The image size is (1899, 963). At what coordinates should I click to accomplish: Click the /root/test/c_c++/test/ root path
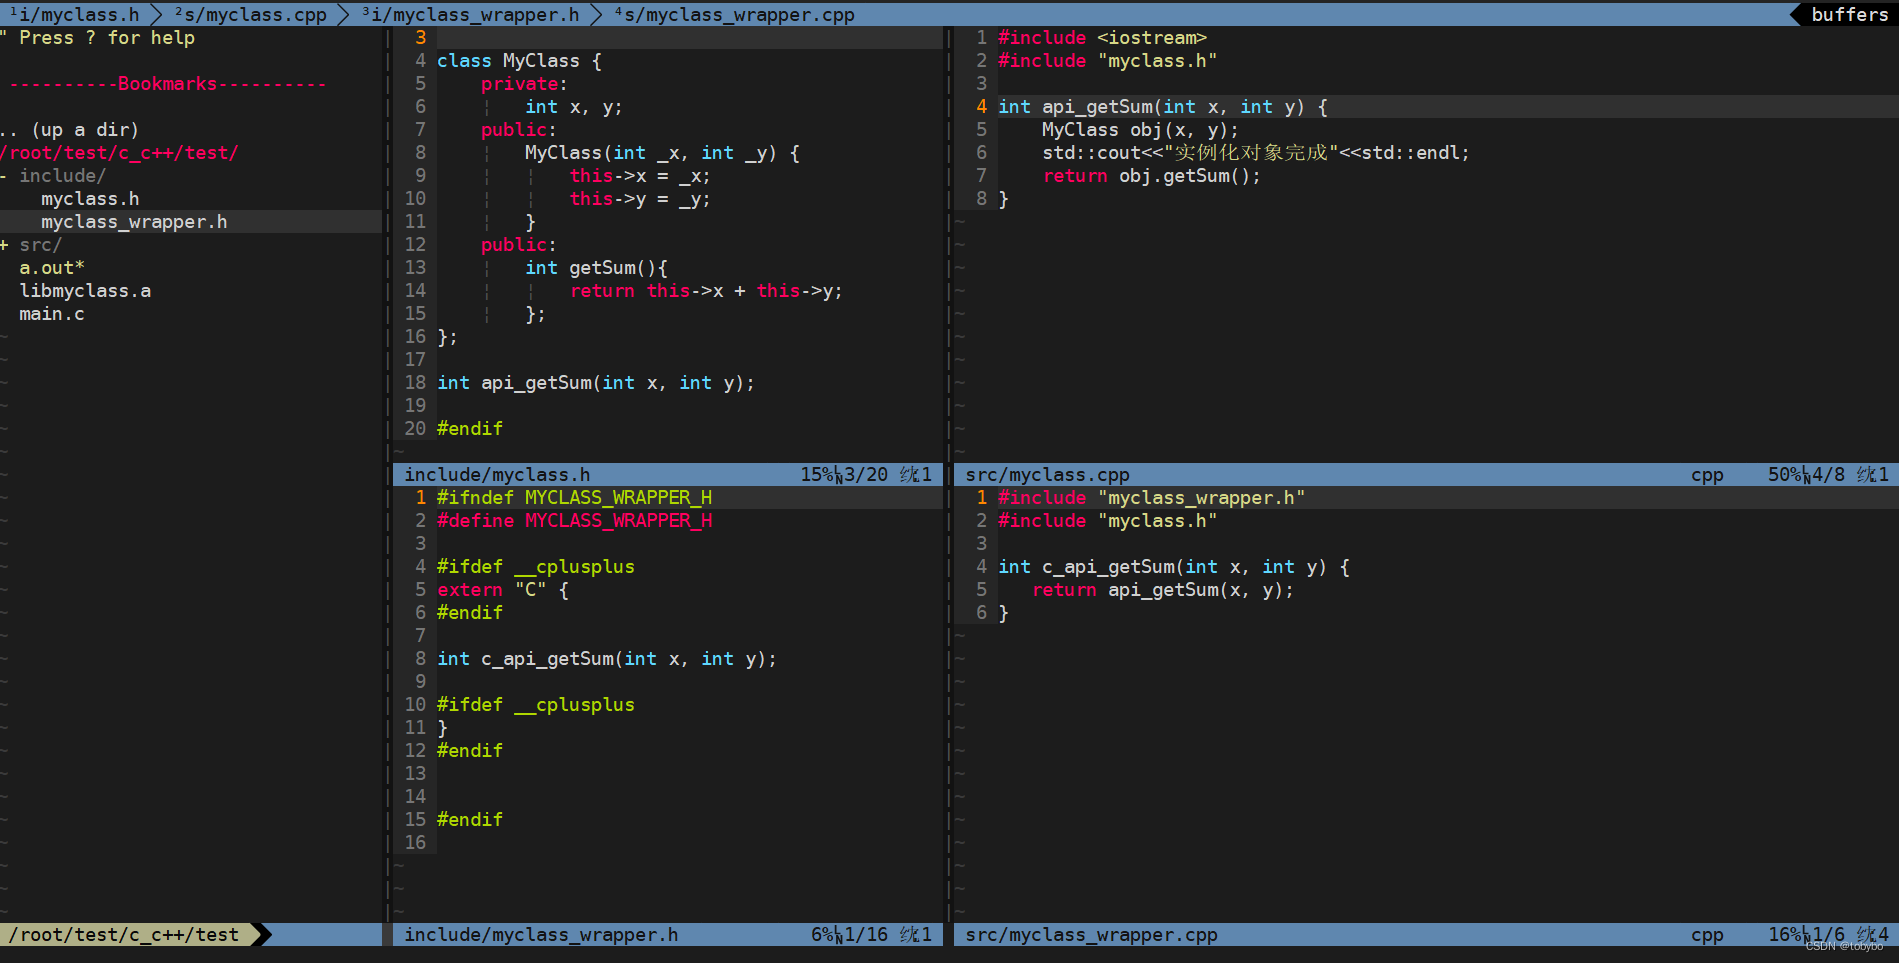point(119,153)
